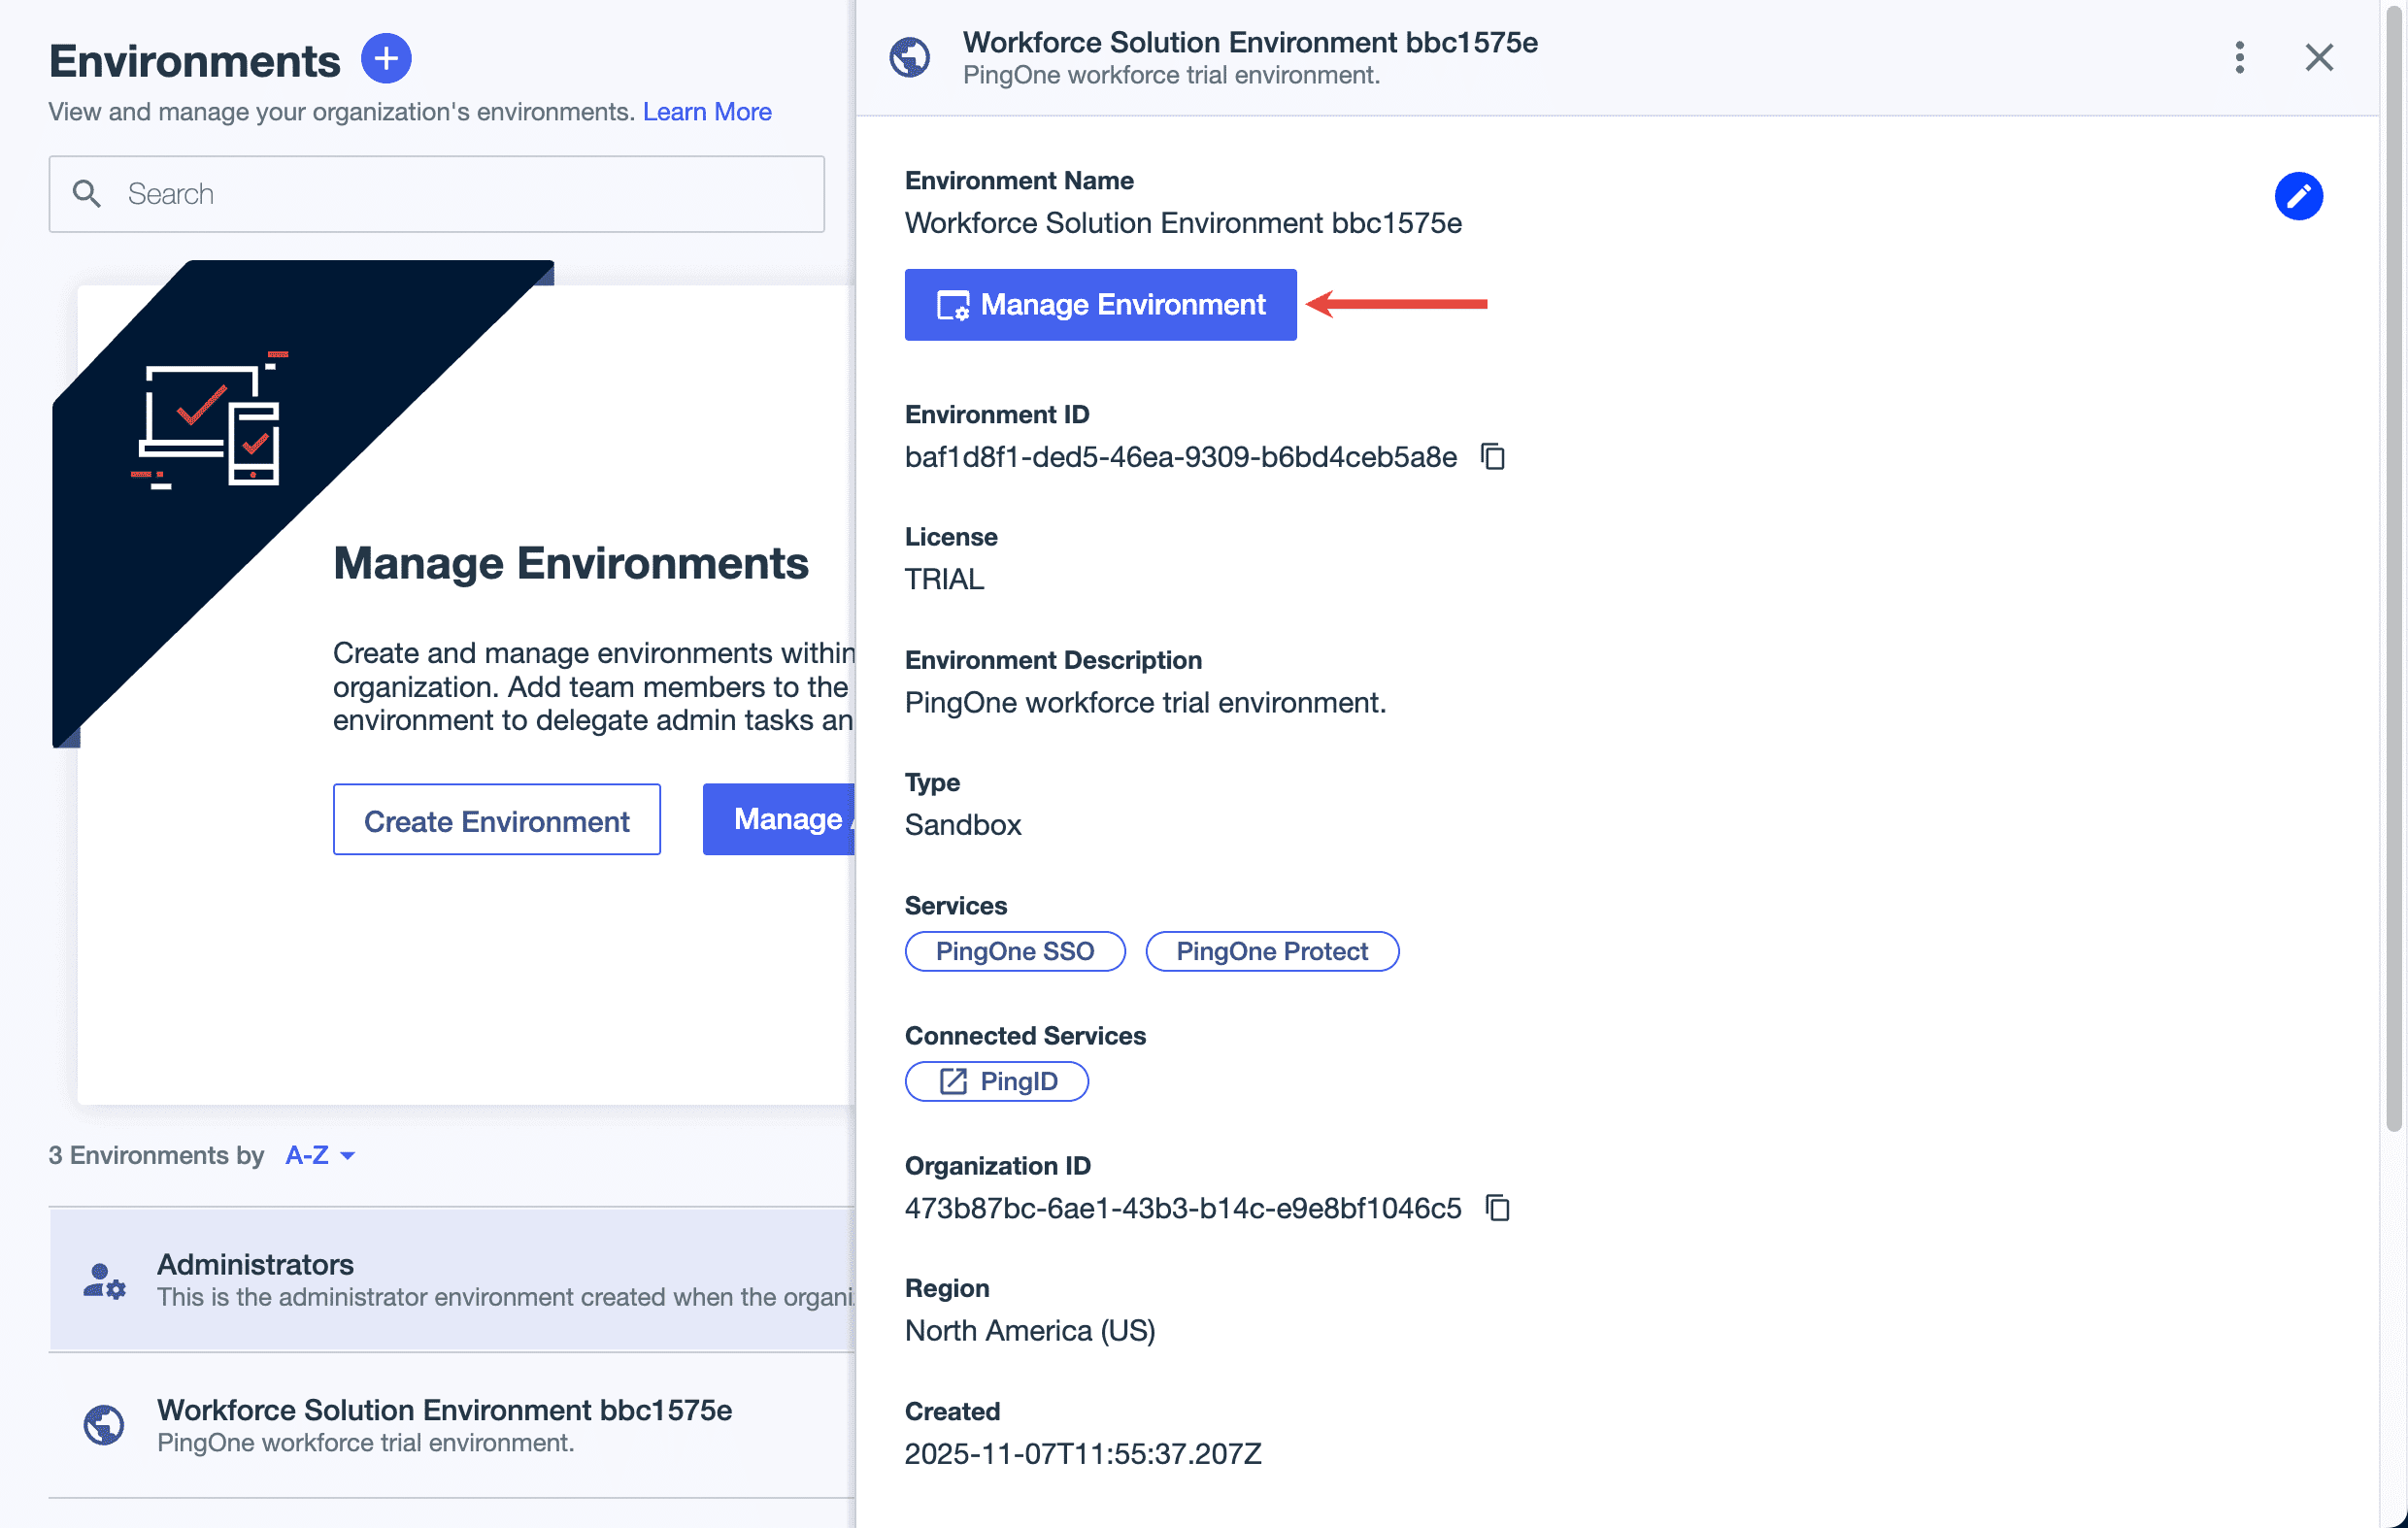The image size is (2408, 1528).
Task: Click the Search input field
Action: [x=436, y=193]
